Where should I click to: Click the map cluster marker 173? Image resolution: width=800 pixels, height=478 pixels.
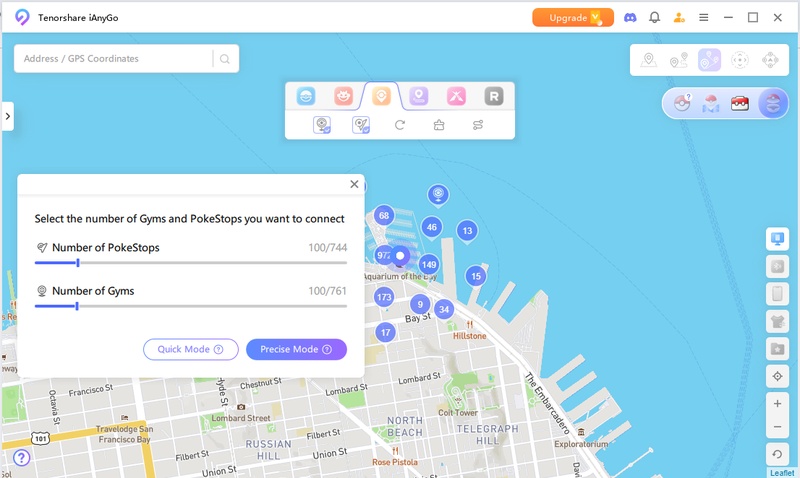[384, 297]
